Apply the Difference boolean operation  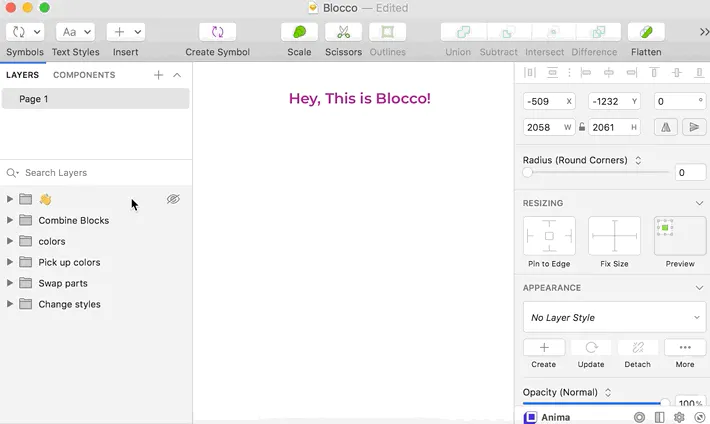pos(598,32)
